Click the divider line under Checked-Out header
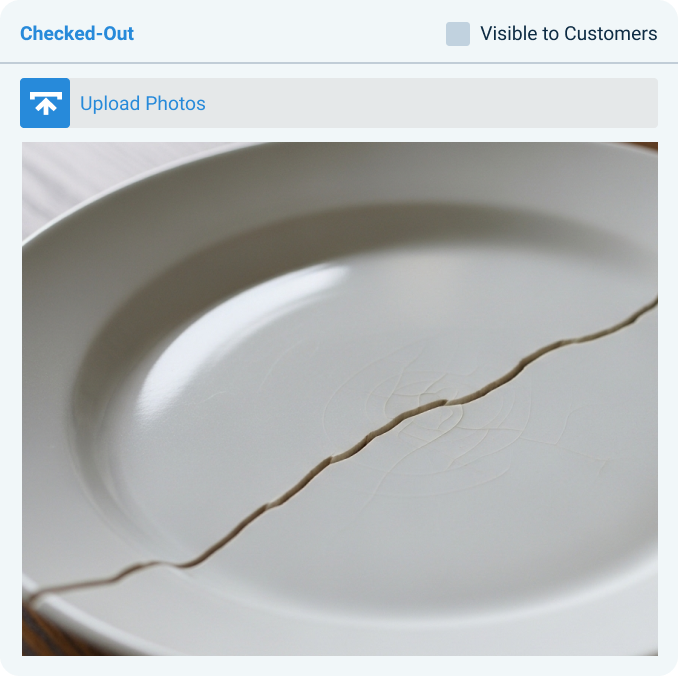 coord(339,63)
